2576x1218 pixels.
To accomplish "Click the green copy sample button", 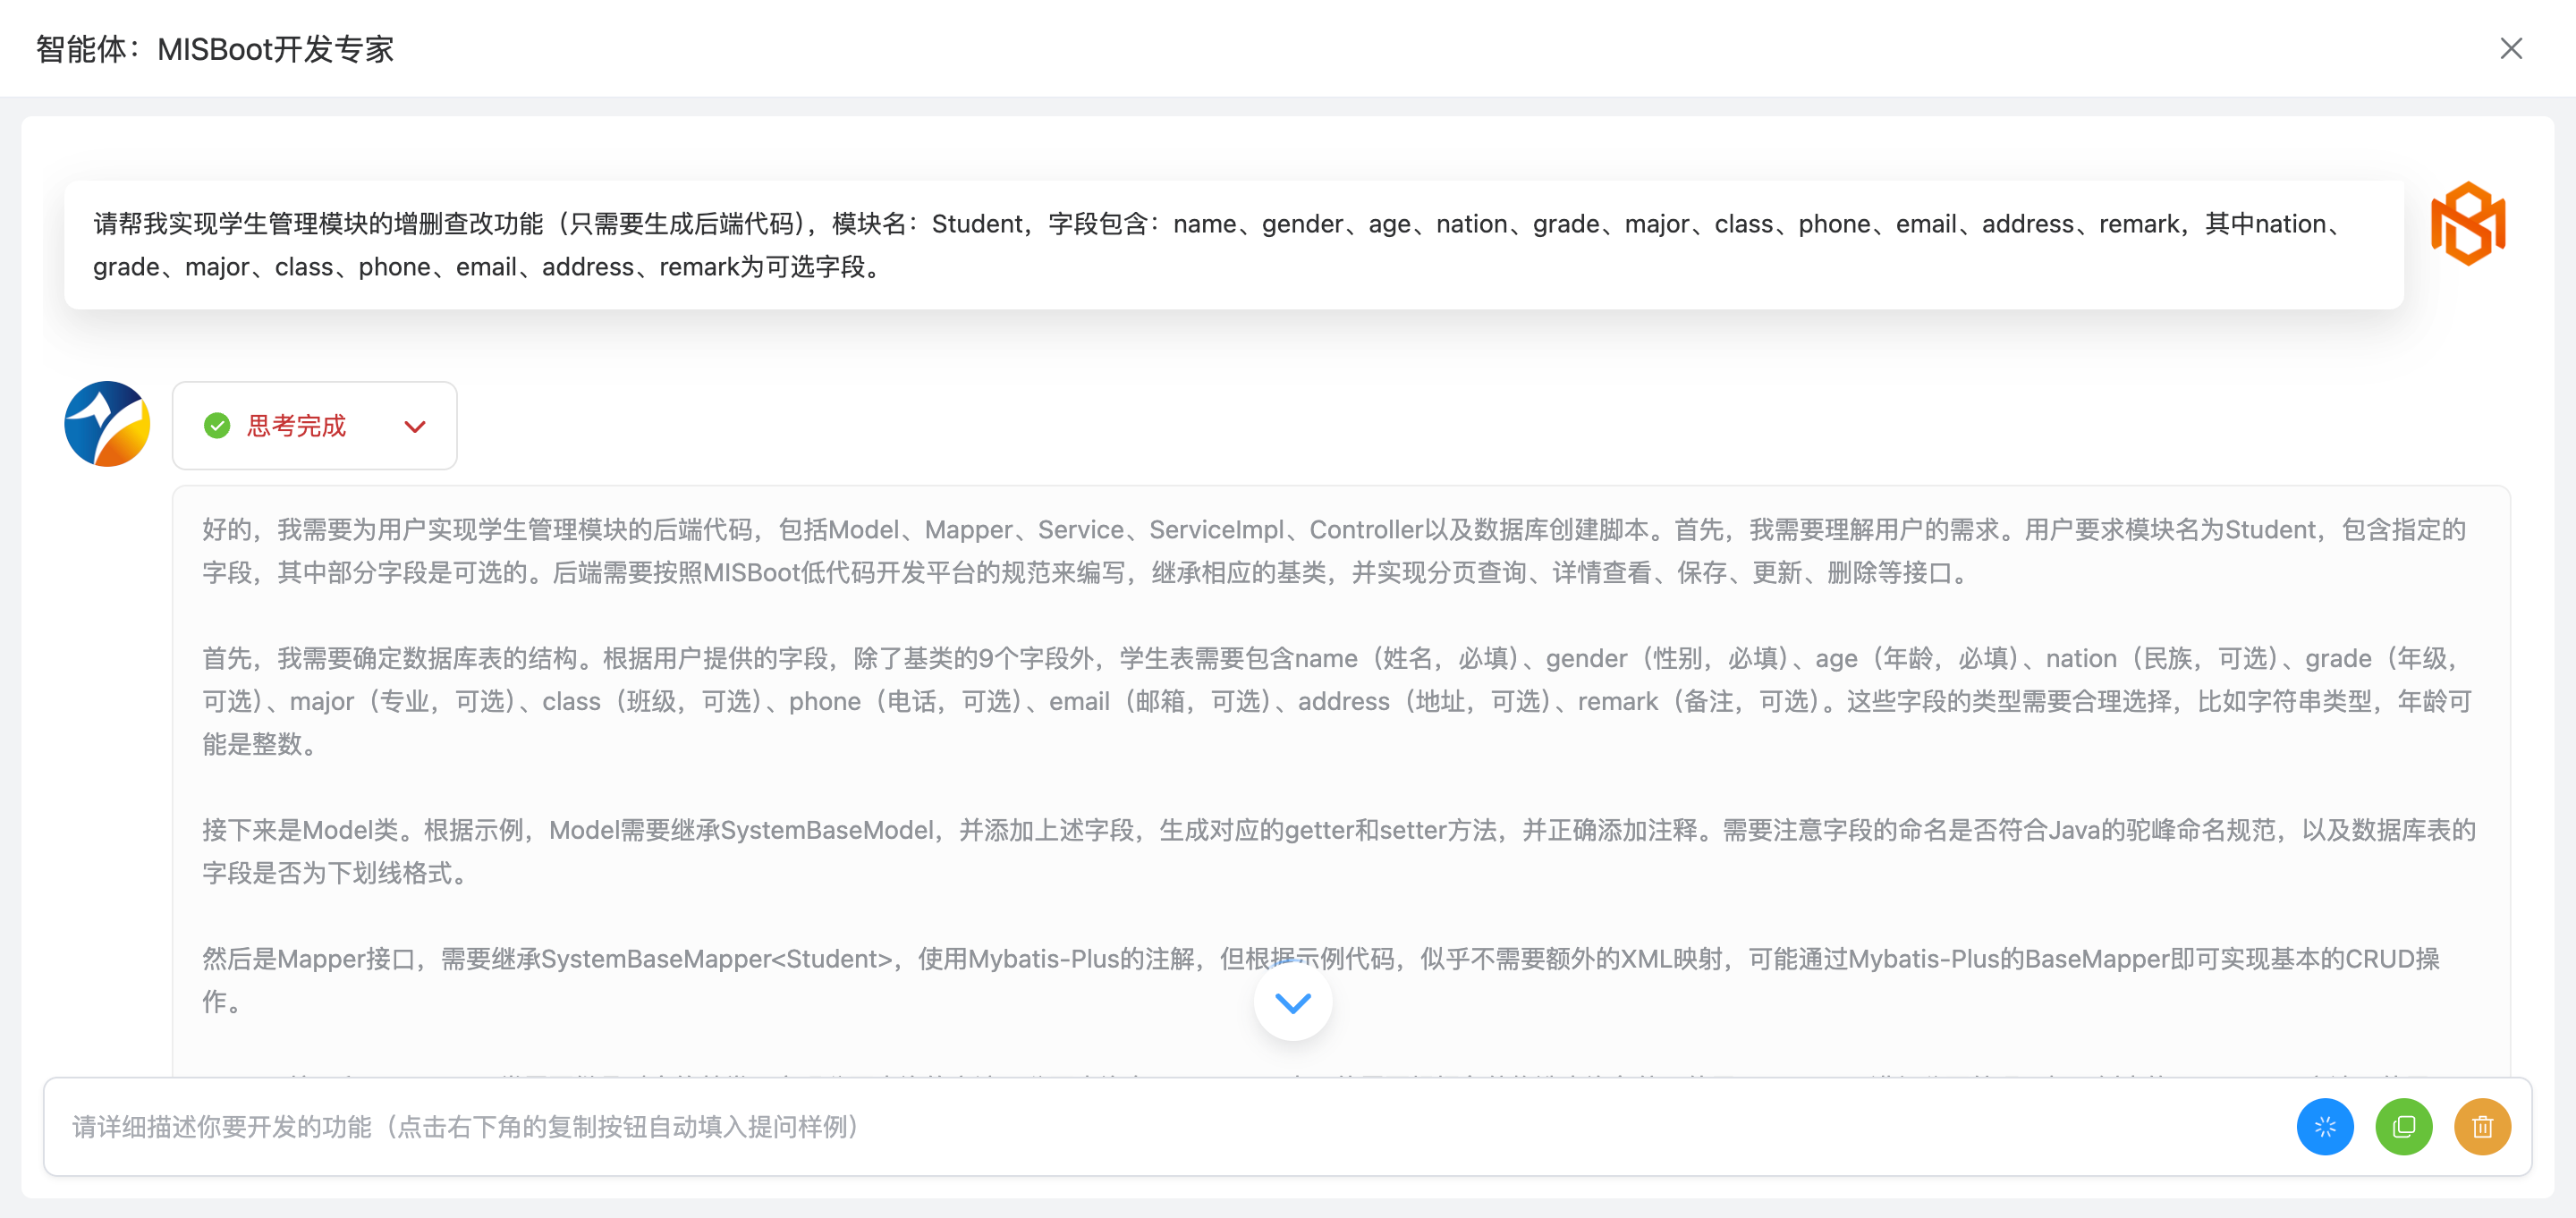I will (x=2403, y=1127).
